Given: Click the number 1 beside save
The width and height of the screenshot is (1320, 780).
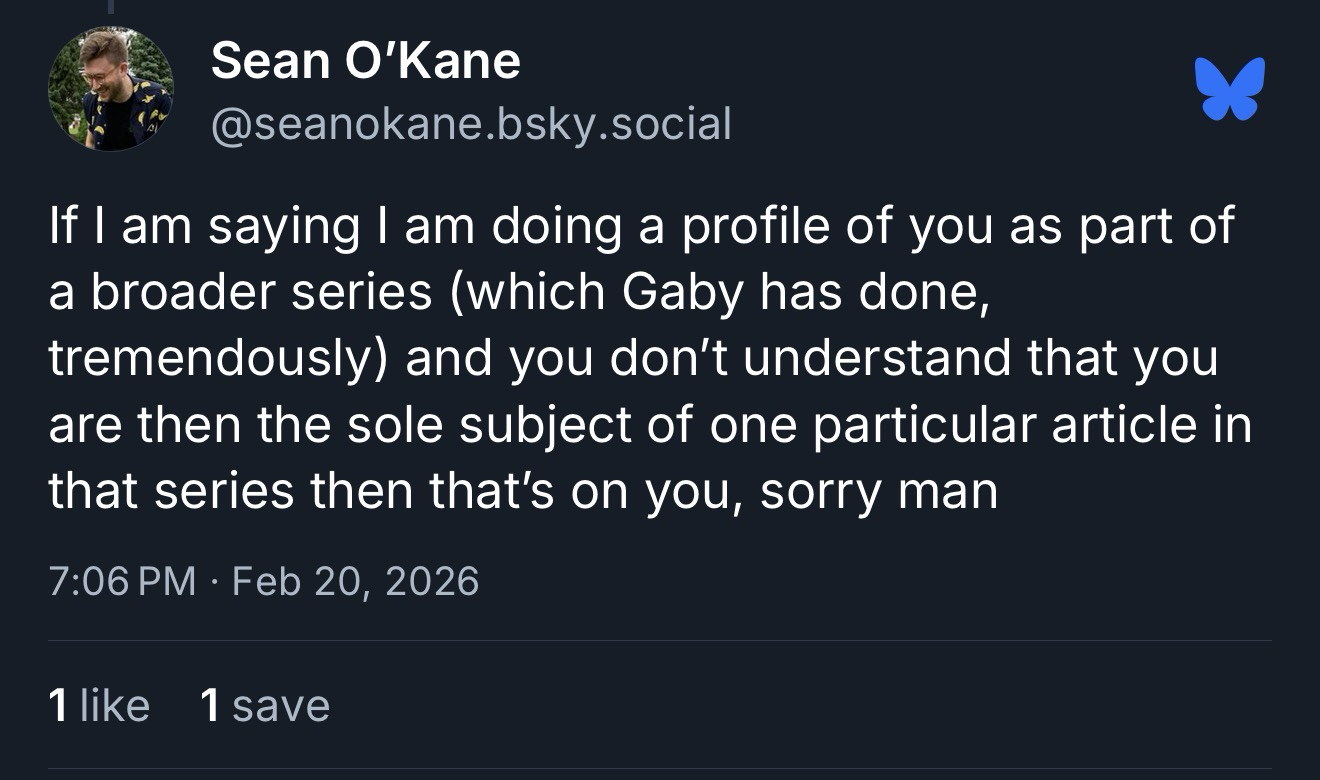Looking at the screenshot, I should (210, 705).
